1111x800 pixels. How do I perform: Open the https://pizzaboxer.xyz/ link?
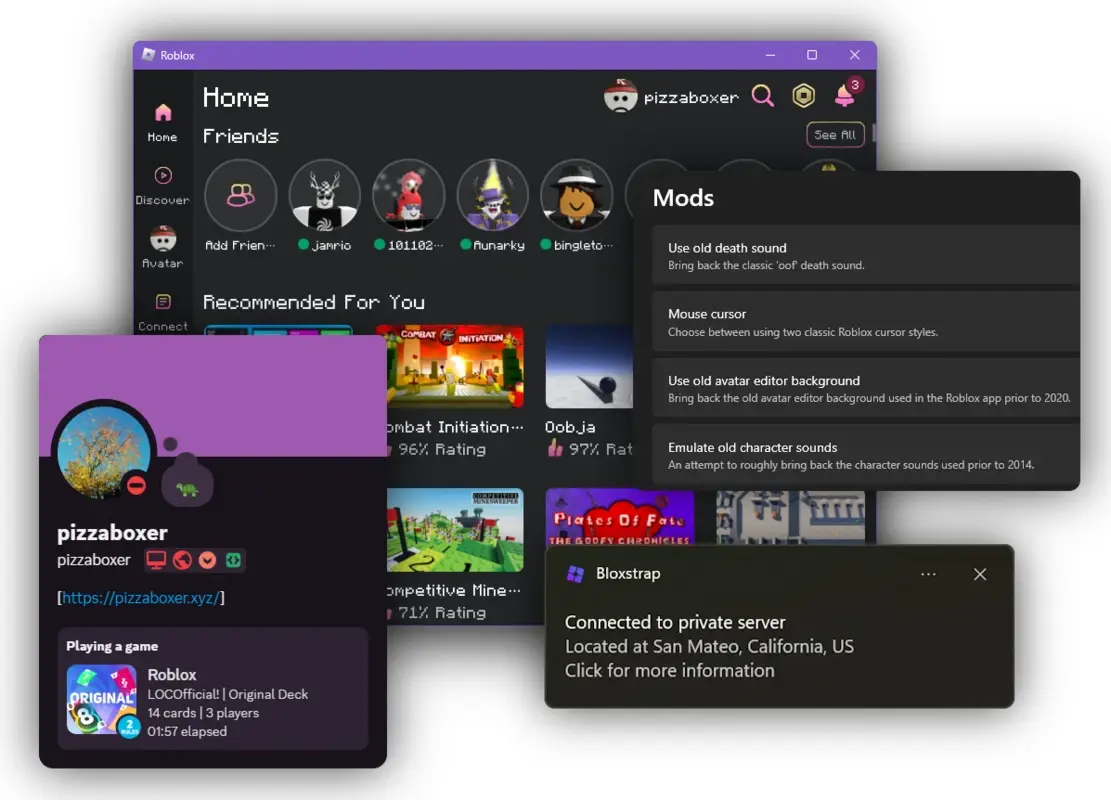point(143,598)
